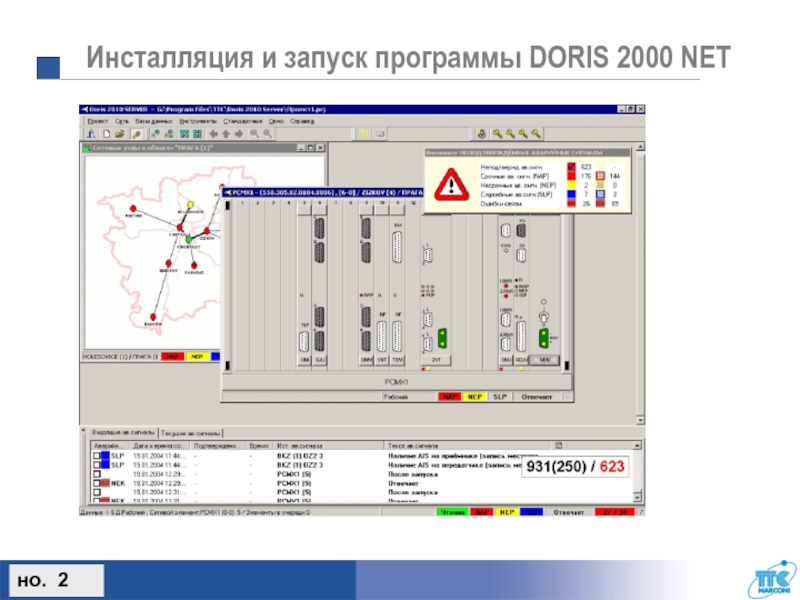Tick the checkbox of the 12:29 После запуска row
Viewport: 800px width, 600px height.
(x=97, y=474)
